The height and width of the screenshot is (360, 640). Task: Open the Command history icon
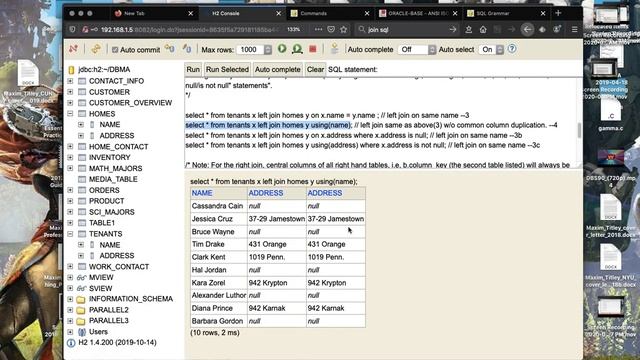point(334,49)
